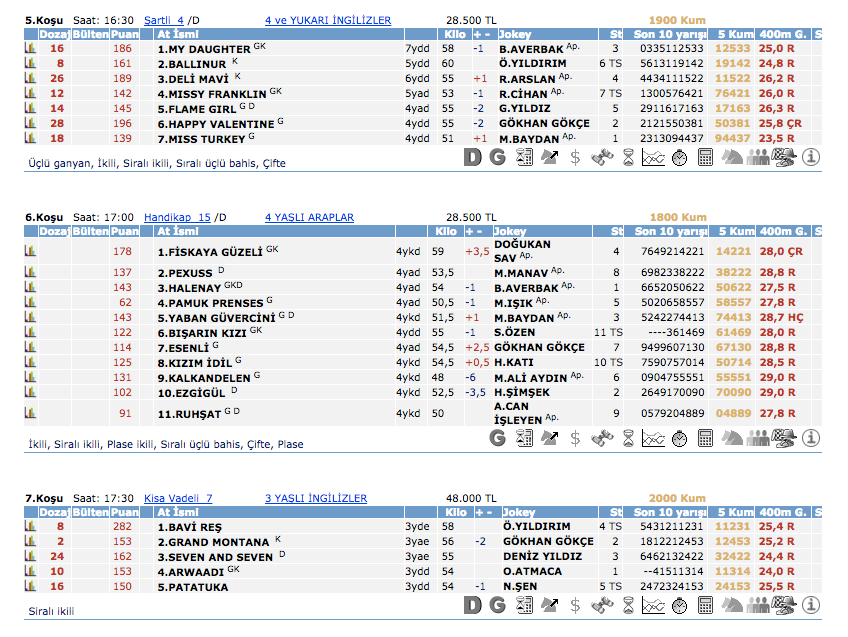The image size is (848, 637).
Task: Click the bar chart icon beside MY DAUGHTER
Action: 30,48
